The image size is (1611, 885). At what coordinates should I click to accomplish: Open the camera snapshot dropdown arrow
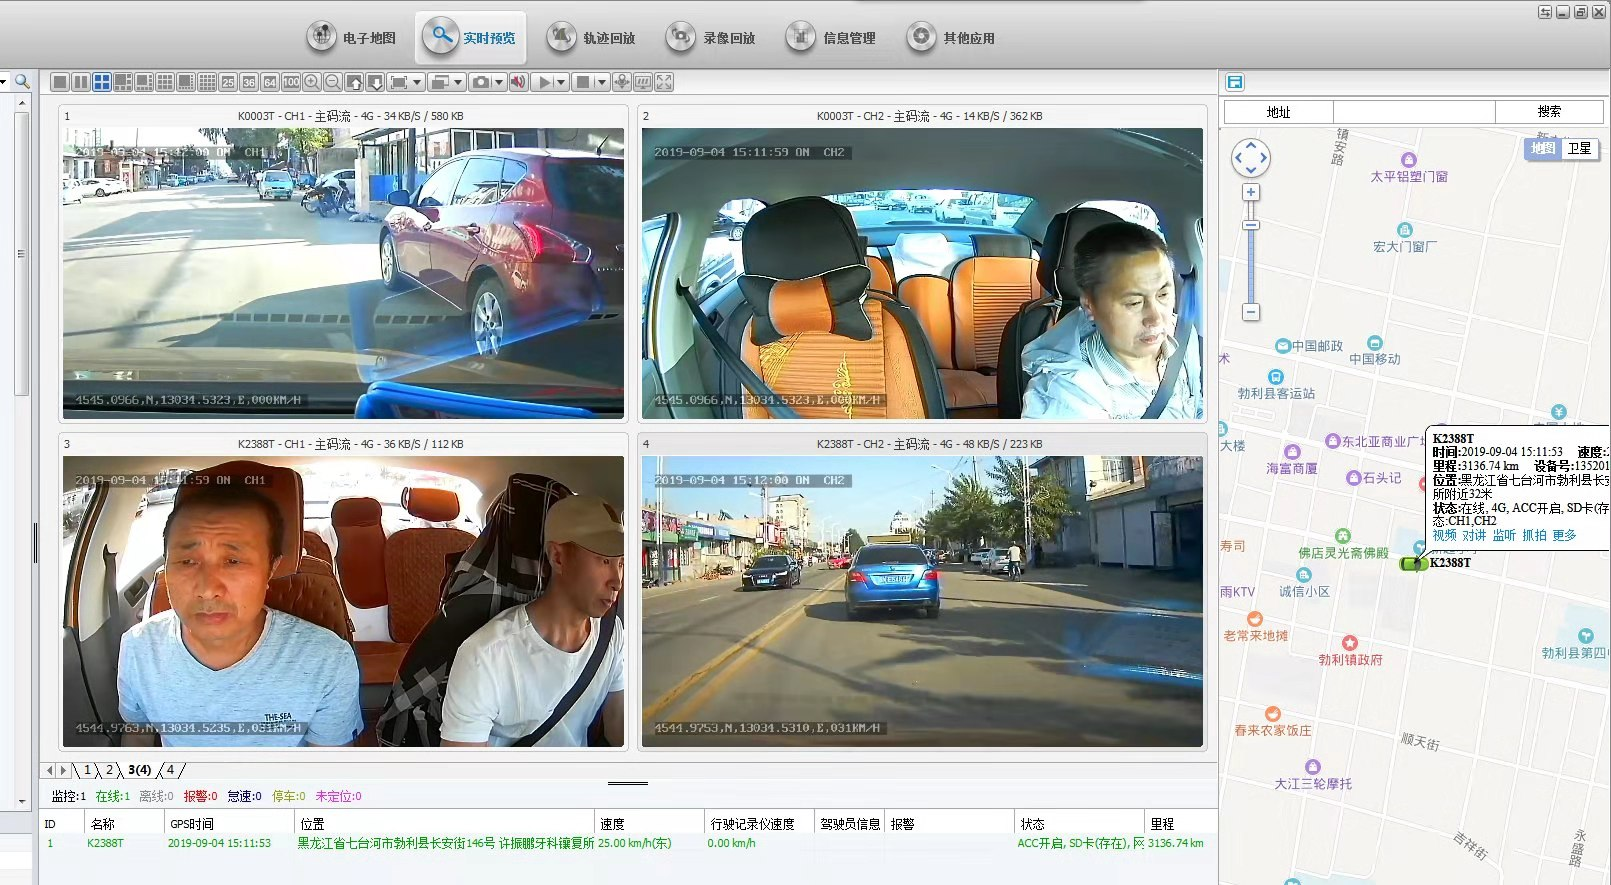point(499,82)
